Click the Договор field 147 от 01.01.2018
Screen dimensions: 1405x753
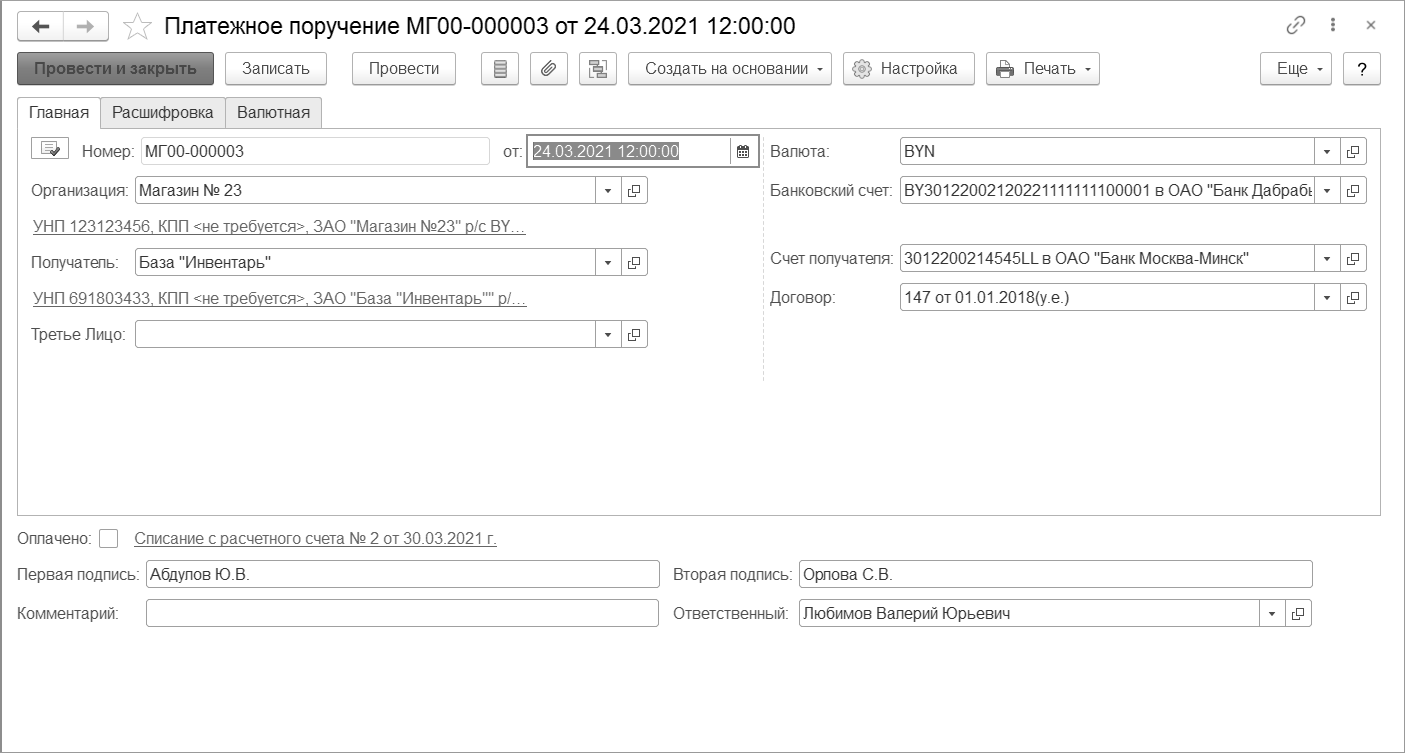click(1107, 297)
